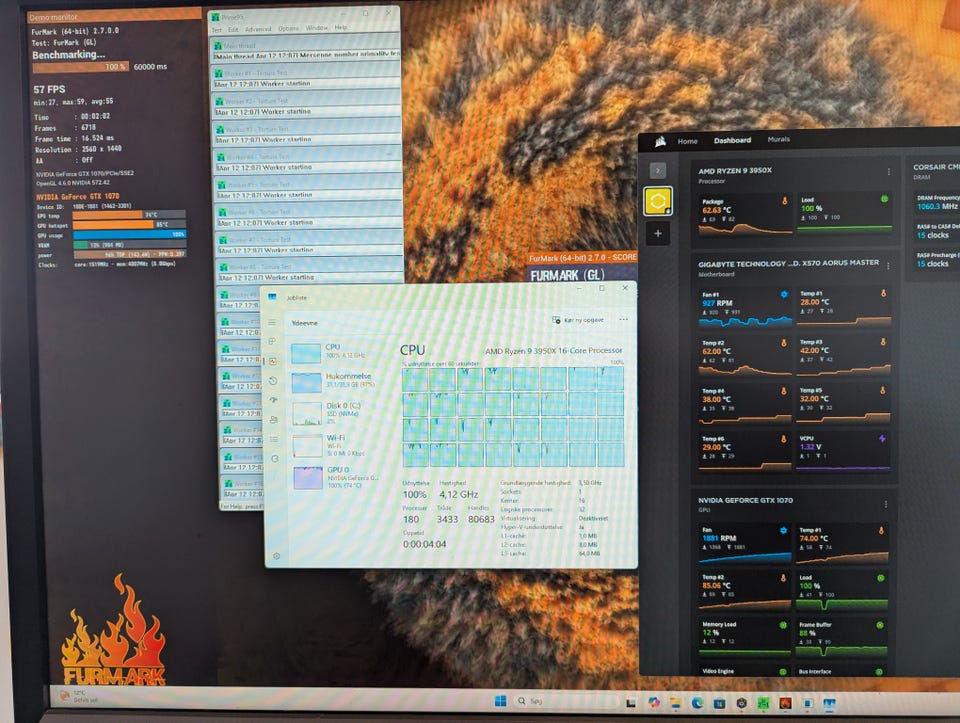Open the Copilot icon on the taskbar
Screen dimensions: 960x723
[653, 703]
